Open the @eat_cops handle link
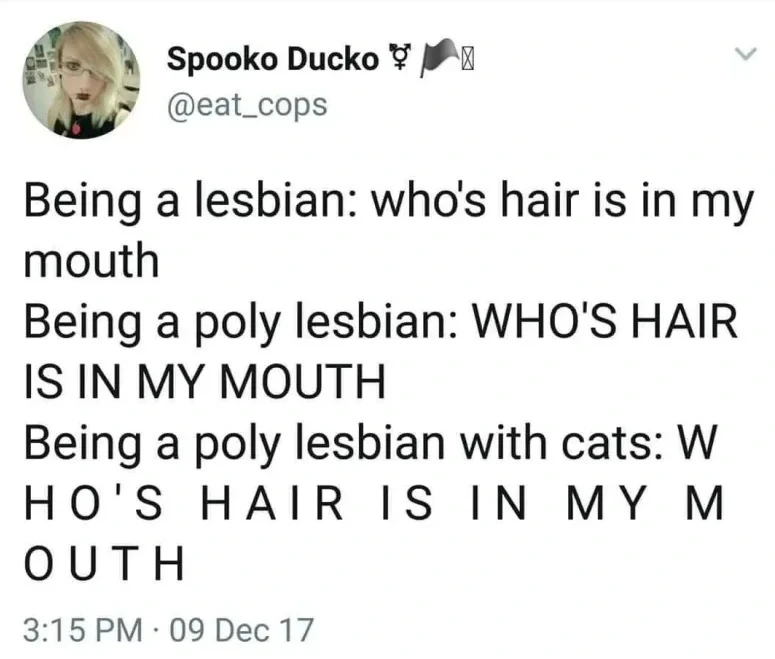Image resolution: width=775 pixels, height=659 pixels. point(248,105)
